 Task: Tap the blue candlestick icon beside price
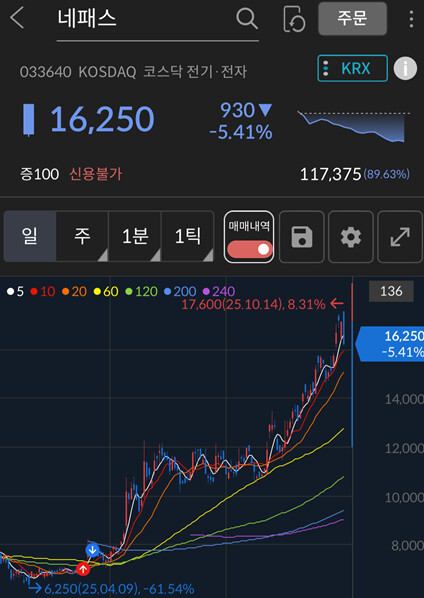click(x=29, y=119)
